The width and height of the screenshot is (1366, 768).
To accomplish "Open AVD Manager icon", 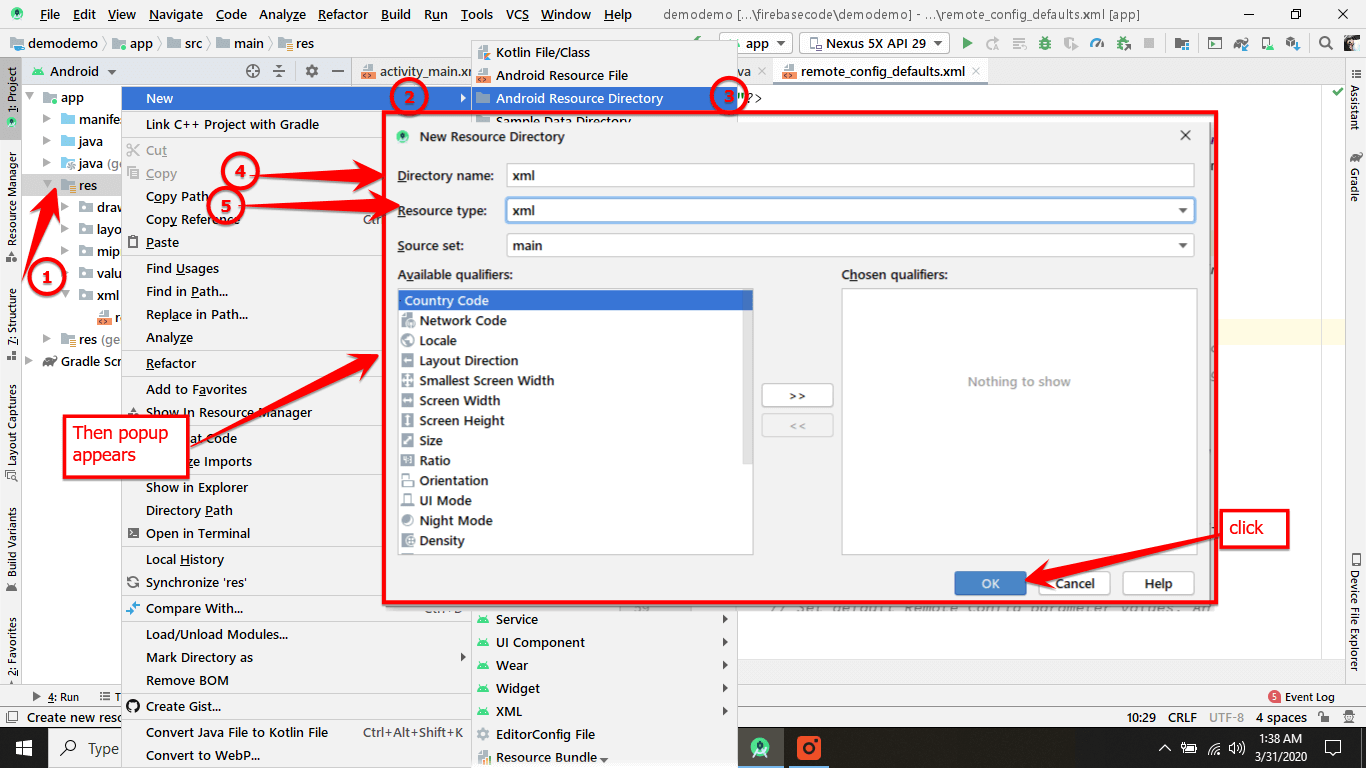I will click(1267, 43).
